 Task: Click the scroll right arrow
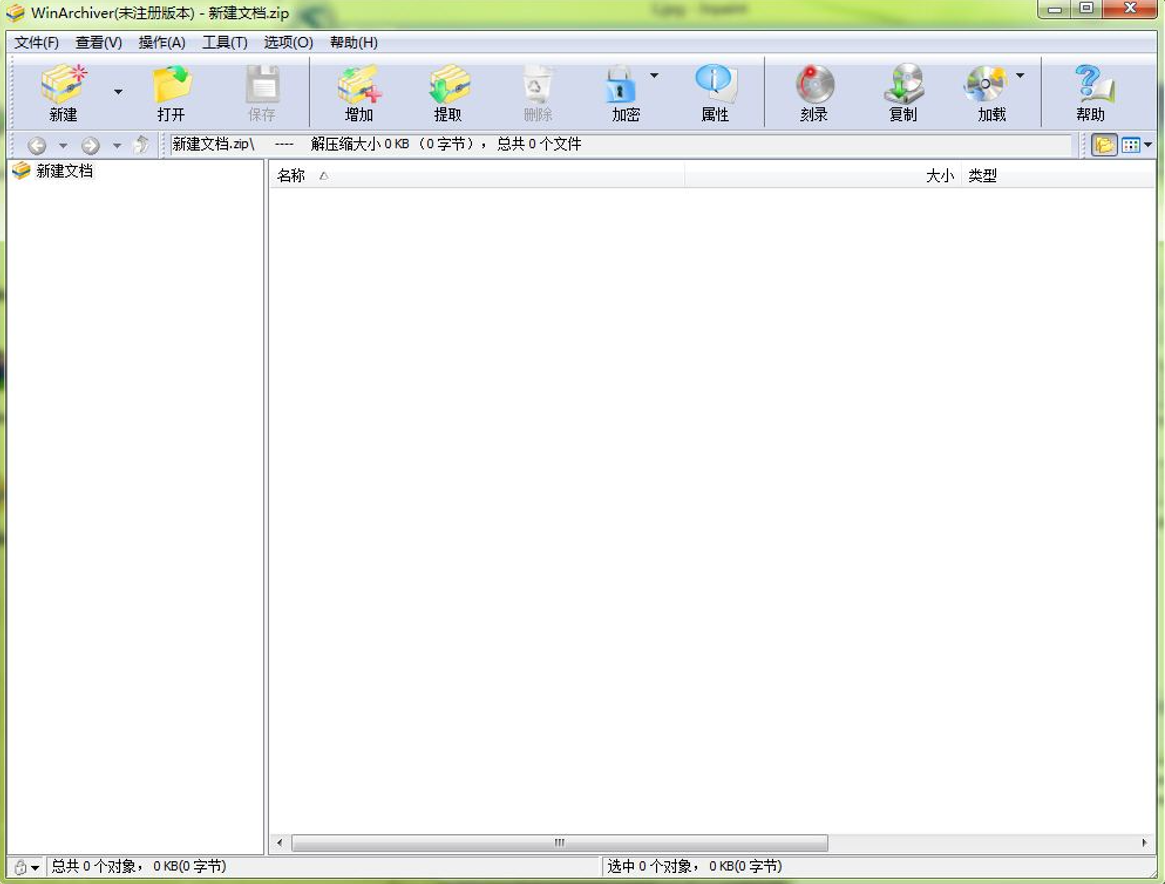tap(1144, 842)
